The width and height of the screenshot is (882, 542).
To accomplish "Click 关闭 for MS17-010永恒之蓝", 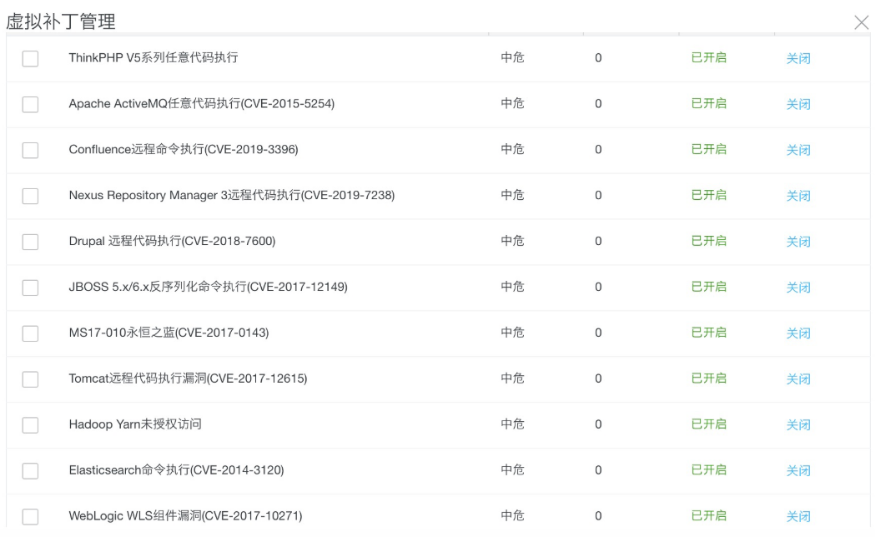I will click(798, 333).
